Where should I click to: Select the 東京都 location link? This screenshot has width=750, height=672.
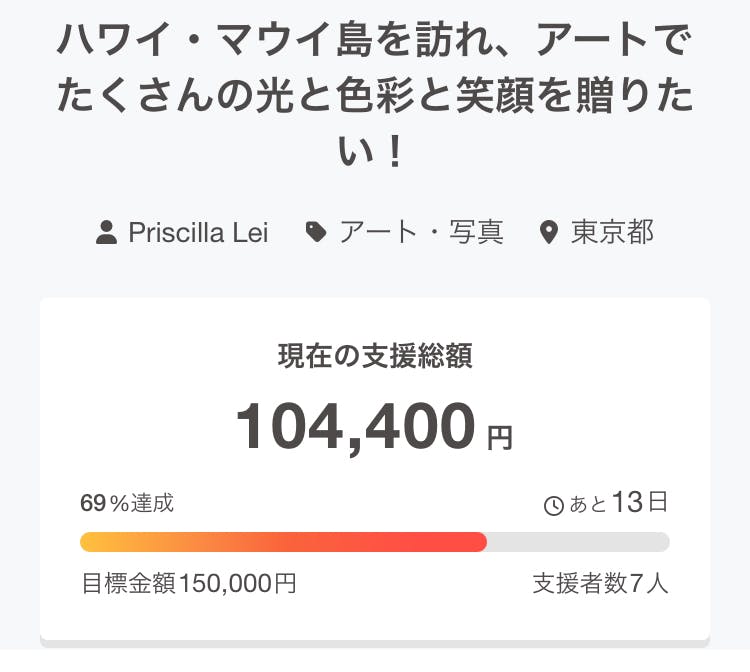click(x=612, y=233)
